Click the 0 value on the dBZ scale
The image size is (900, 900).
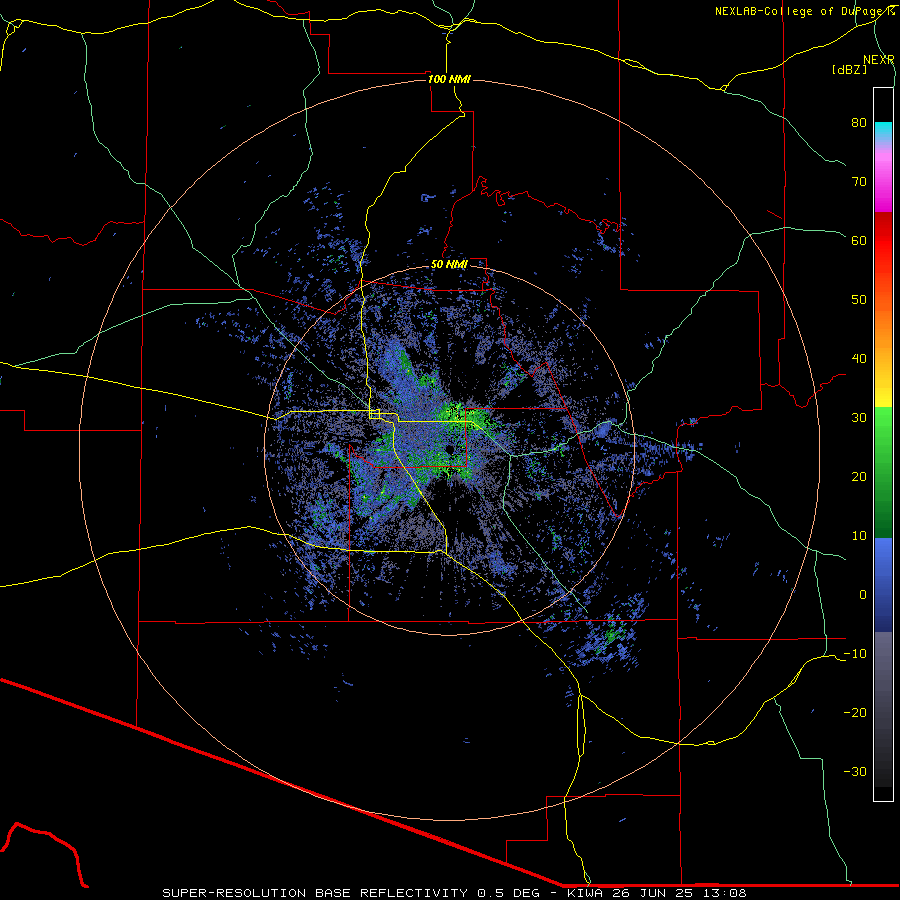(x=863, y=595)
